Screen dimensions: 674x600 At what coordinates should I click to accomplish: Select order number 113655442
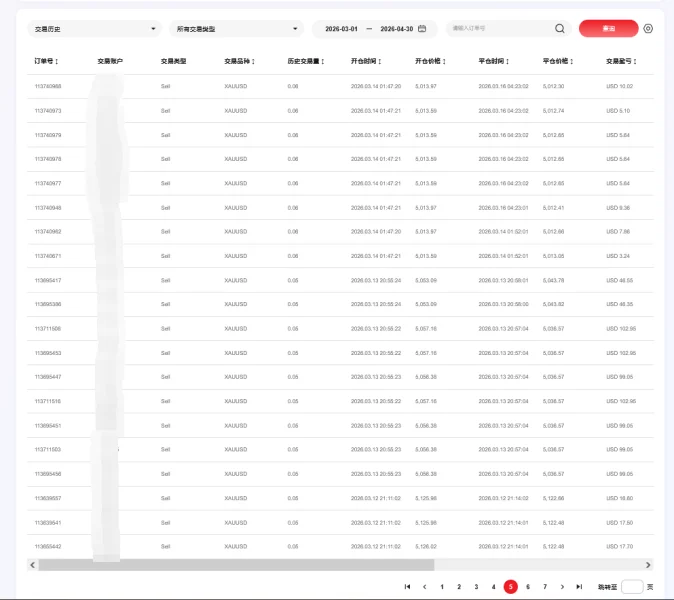click(x=48, y=547)
